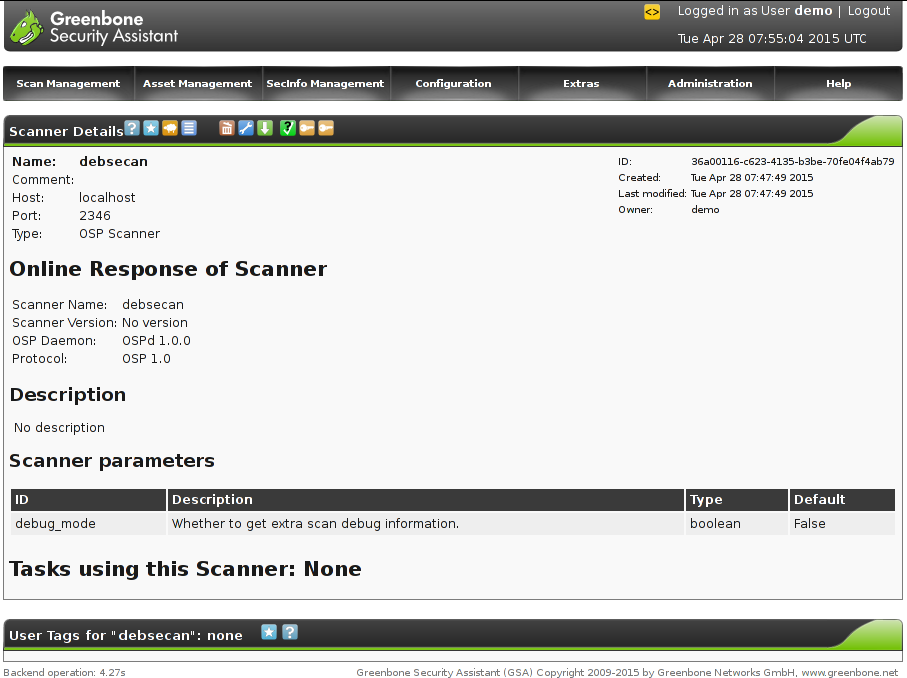Click the 'Online Response of Scanner' heading
This screenshot has width=907, height=678.
168,269
